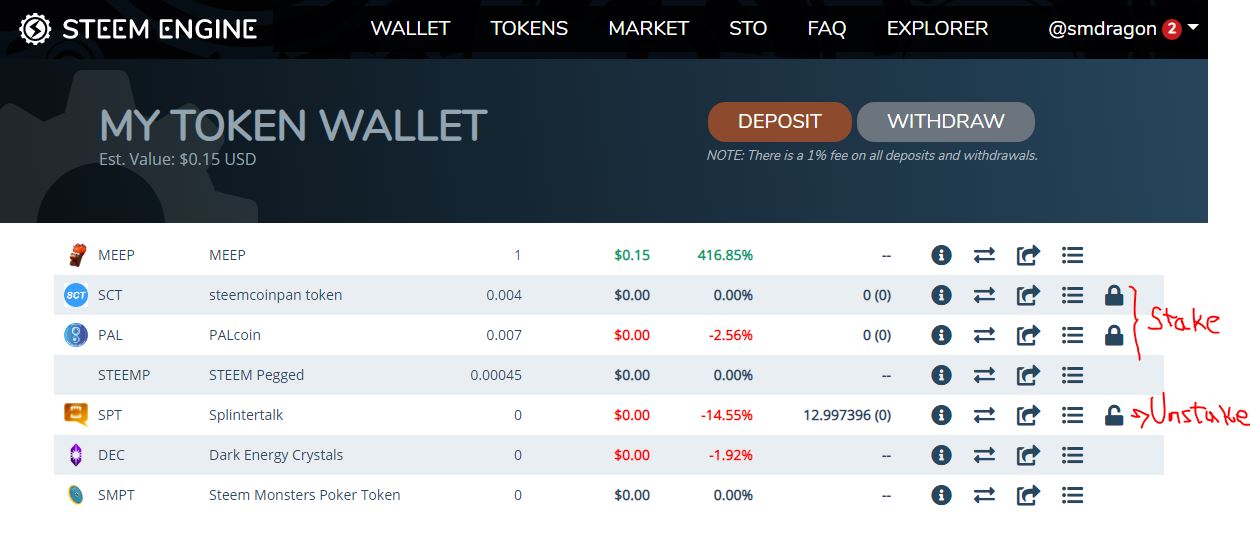Click the SCT token logo
1250x543 pixels.
pos(76,295)
